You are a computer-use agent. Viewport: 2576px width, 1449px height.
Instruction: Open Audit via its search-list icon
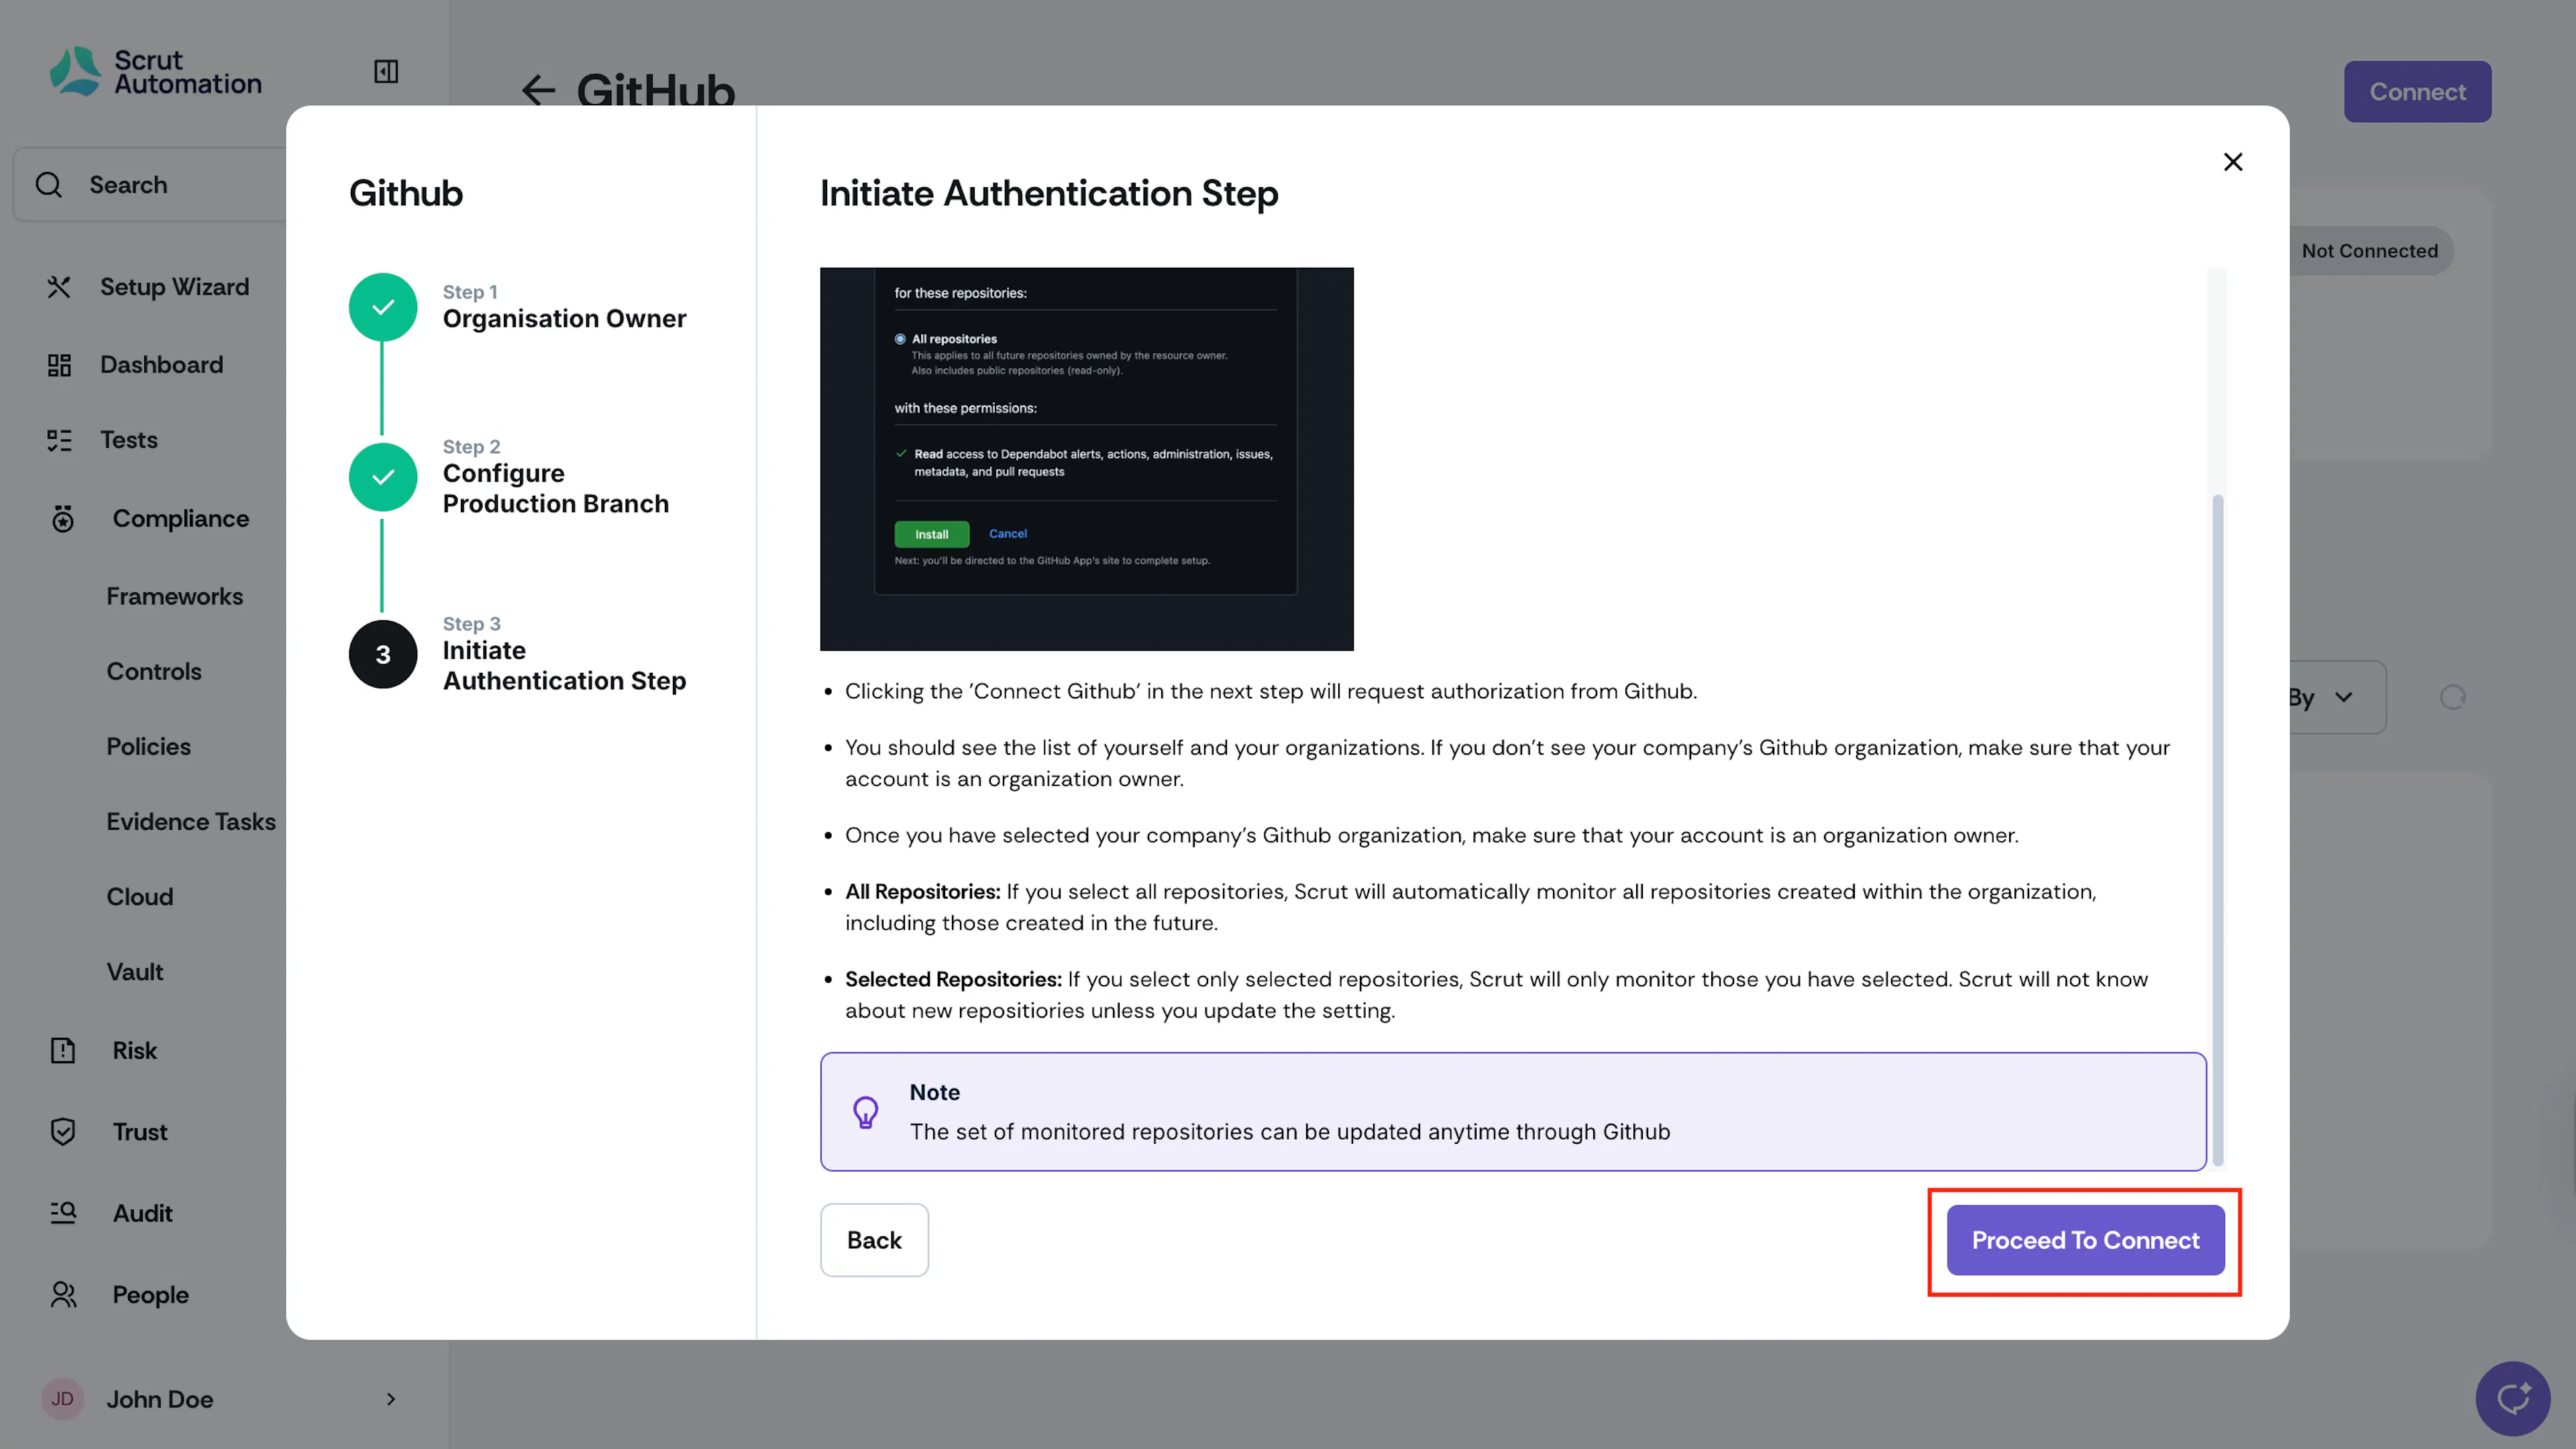63,1213
